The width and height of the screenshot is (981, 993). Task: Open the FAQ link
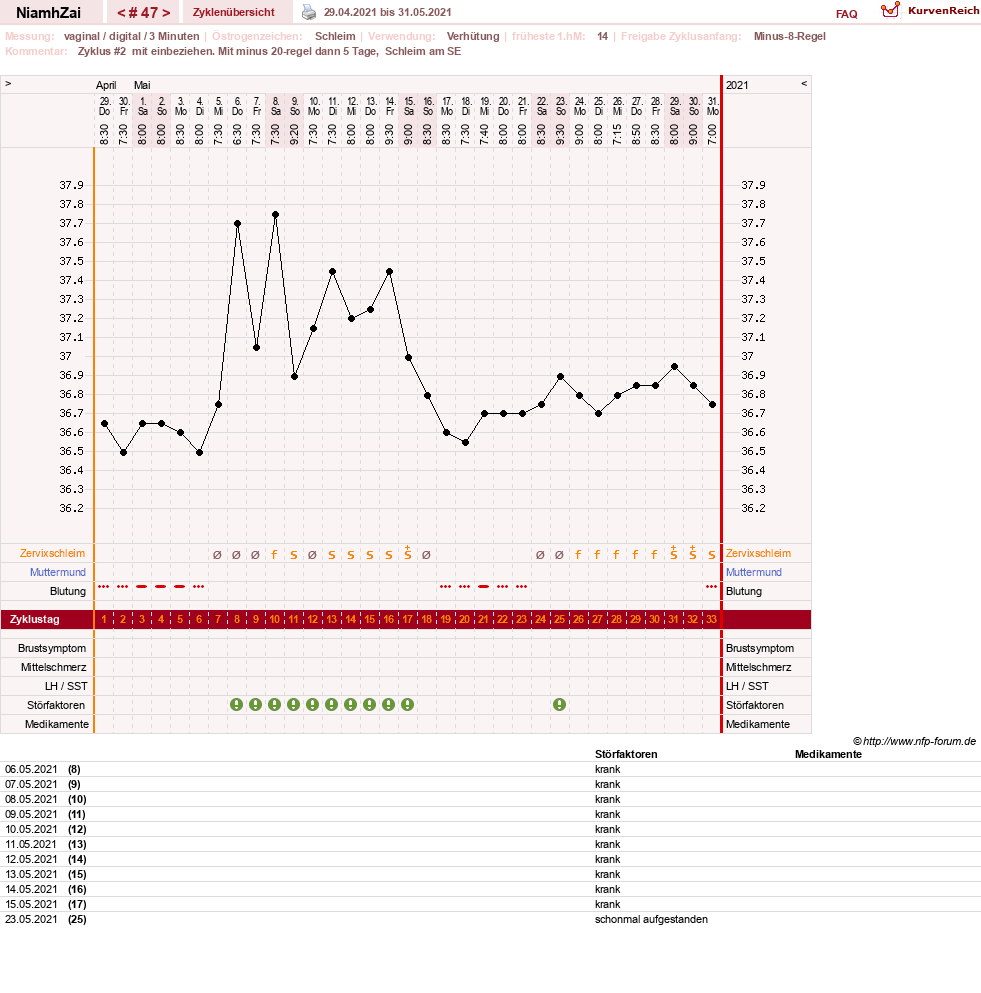coord(846,14)
